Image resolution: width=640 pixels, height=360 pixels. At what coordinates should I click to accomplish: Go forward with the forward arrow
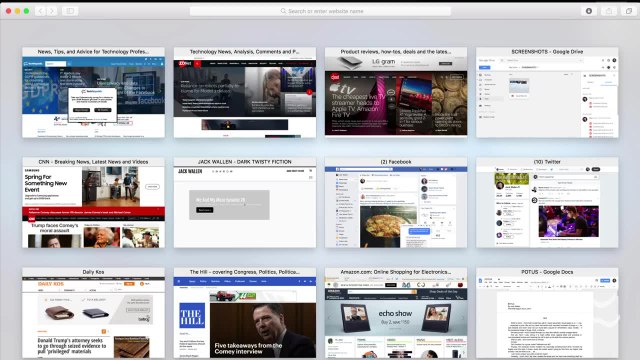(52, 11)
